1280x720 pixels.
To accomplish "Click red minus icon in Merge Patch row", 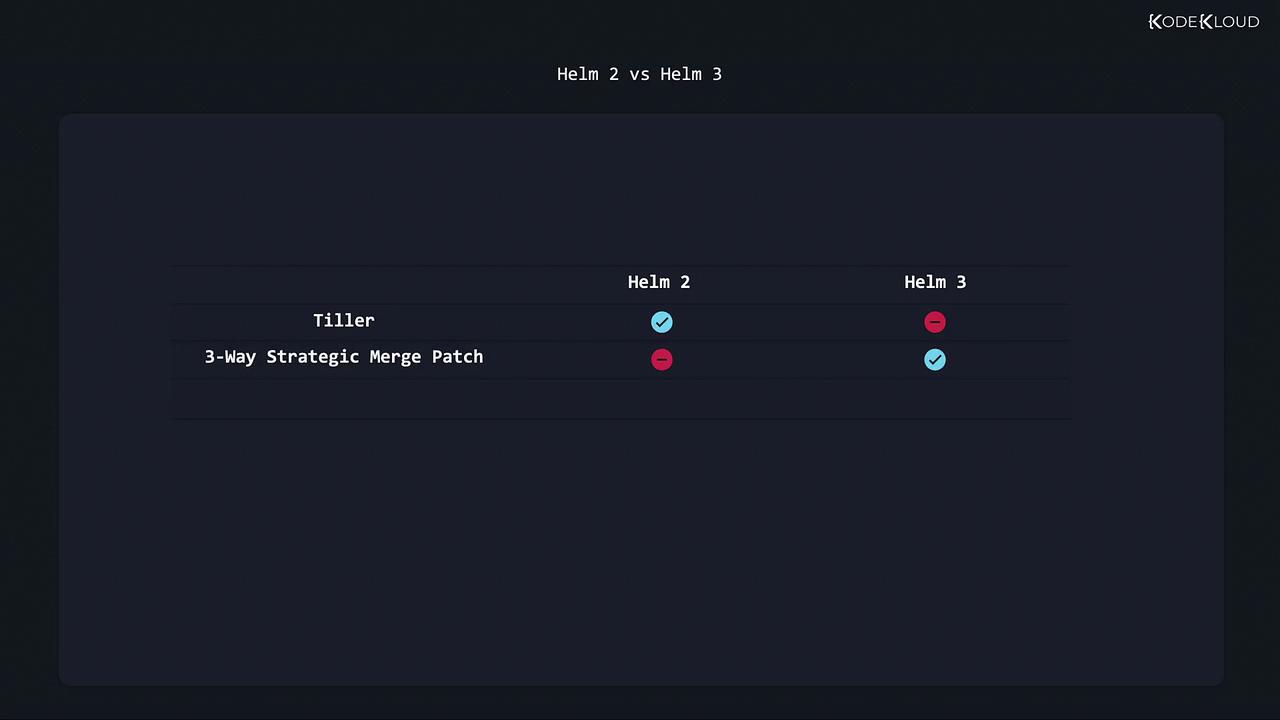I will point(662,360).
